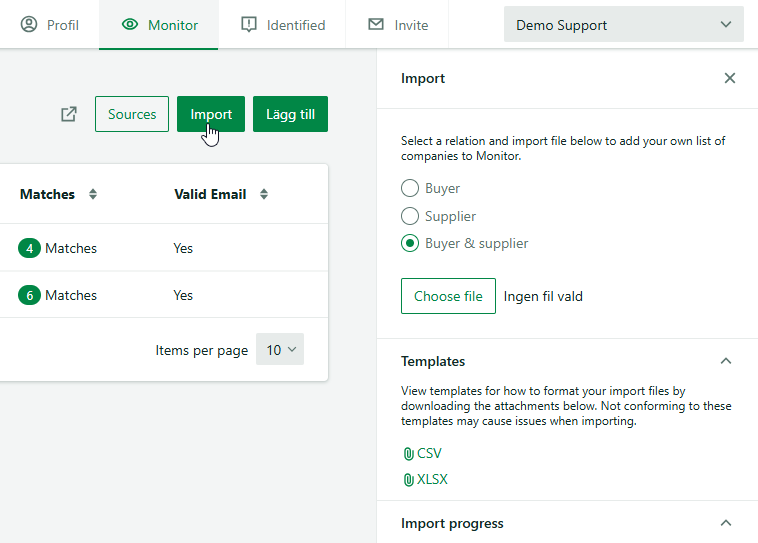The height and width of the screenshot is (543, 758).
Task: Click the Choose file button
Action: point(448,296)
